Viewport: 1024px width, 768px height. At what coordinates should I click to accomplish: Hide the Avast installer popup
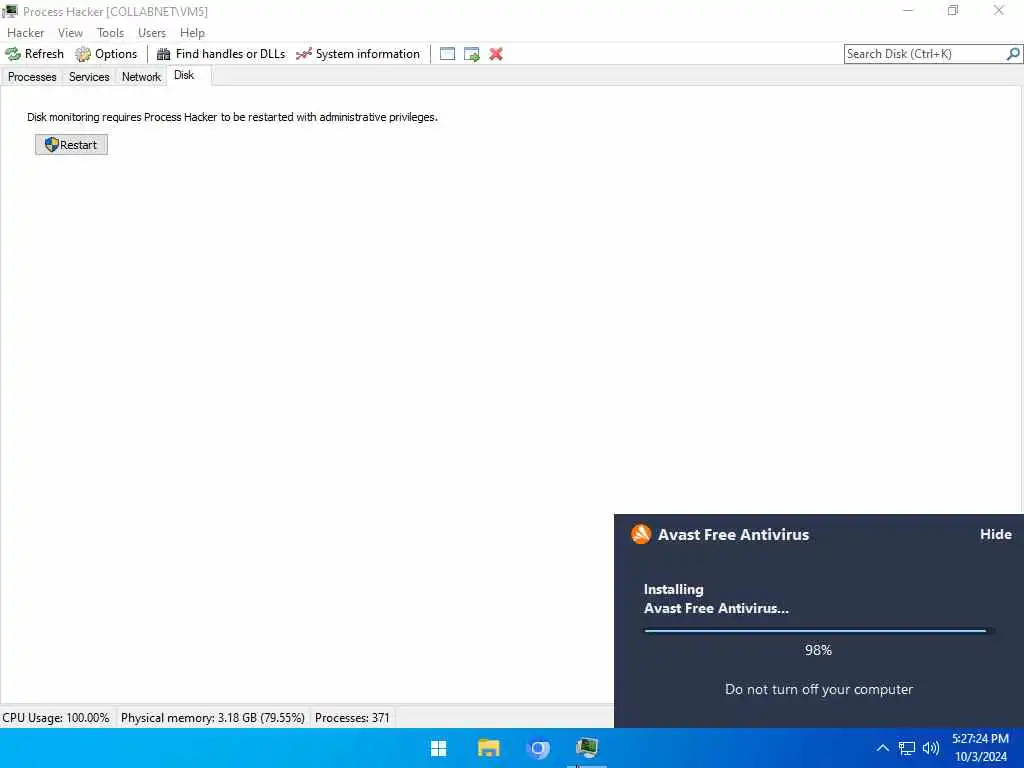[x=995, y=534]
